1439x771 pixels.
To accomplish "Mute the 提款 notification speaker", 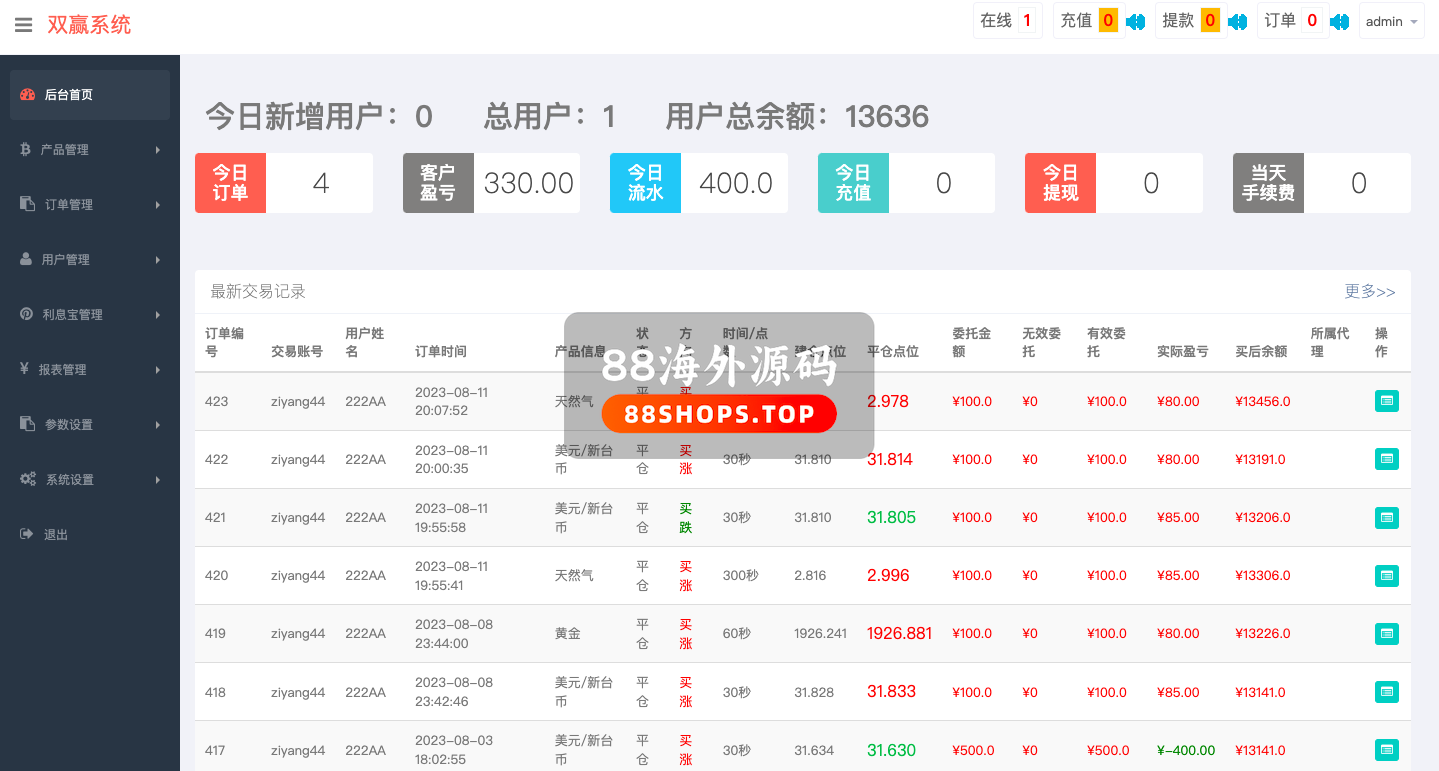I will 1237,21.
